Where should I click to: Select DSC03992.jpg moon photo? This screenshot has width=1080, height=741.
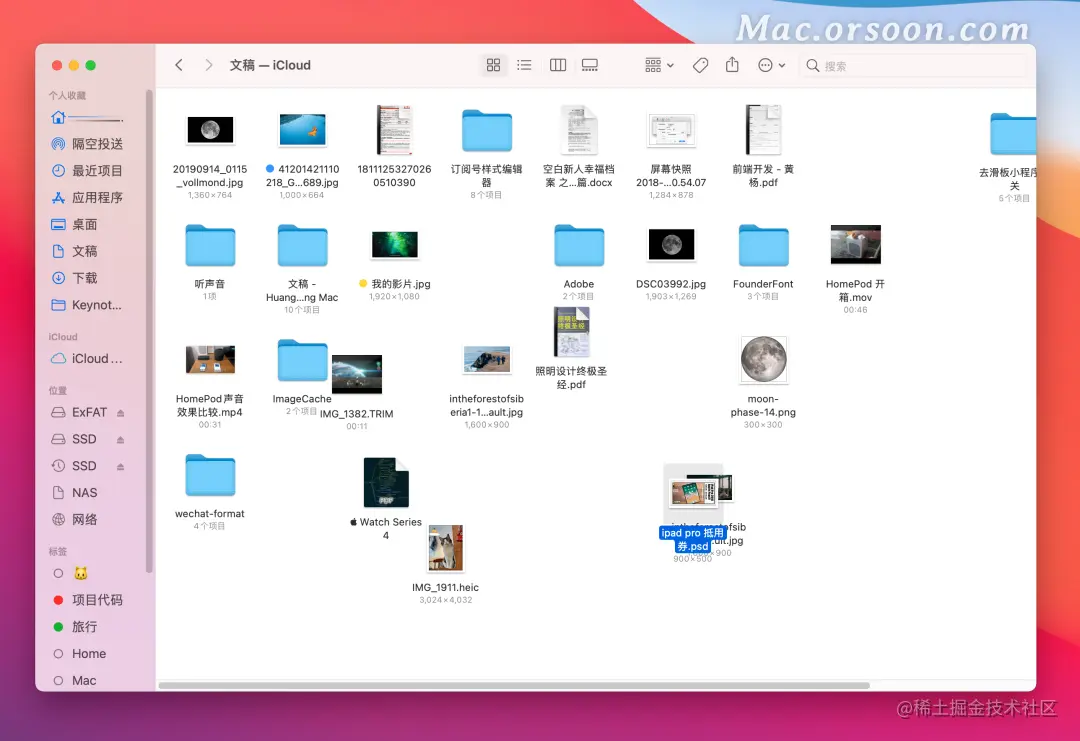(672, 244)
